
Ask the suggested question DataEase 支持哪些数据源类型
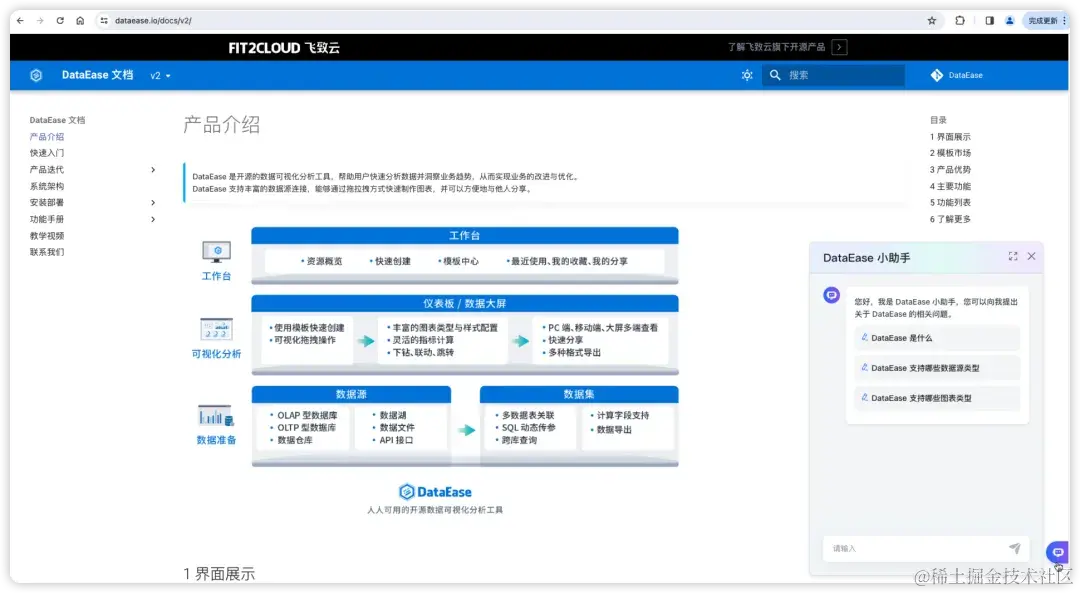coord(936,368)
